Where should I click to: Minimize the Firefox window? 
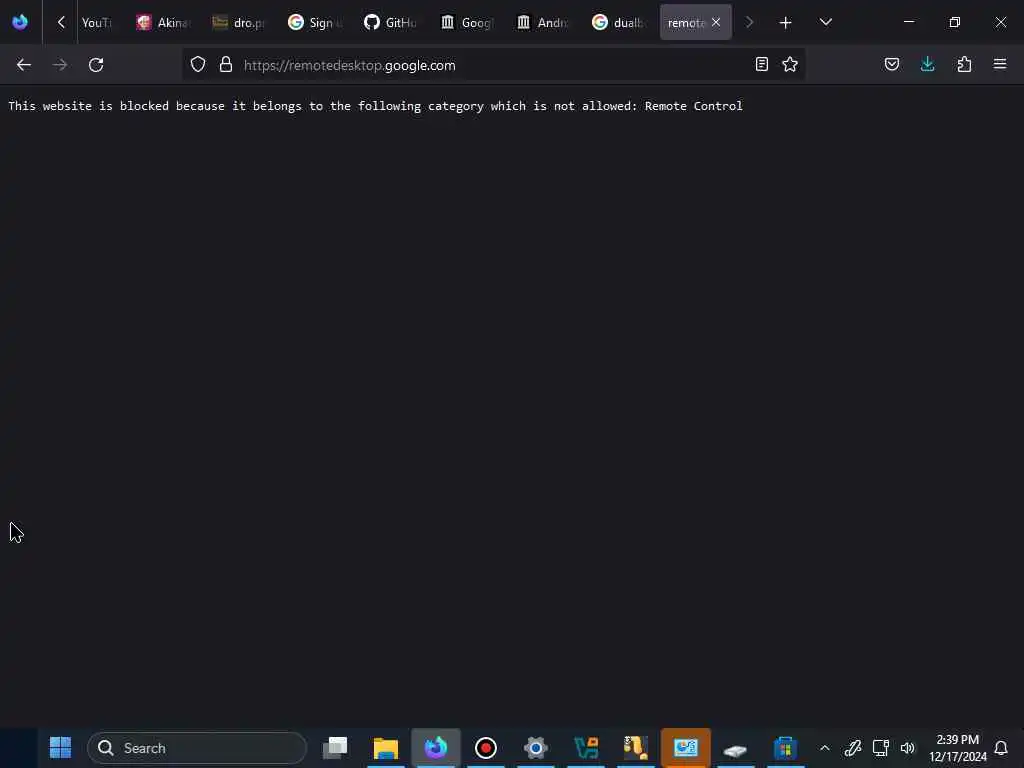[x=908, y=22]
